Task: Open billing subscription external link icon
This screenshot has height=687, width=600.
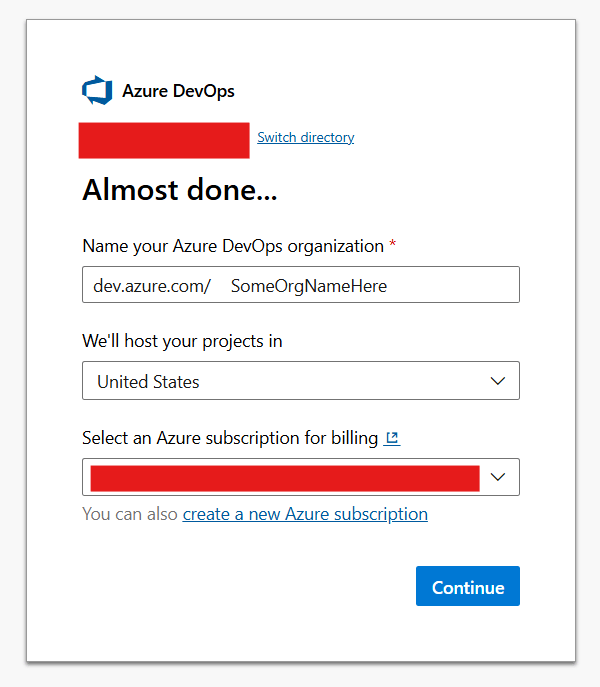Action: [392, 438]
